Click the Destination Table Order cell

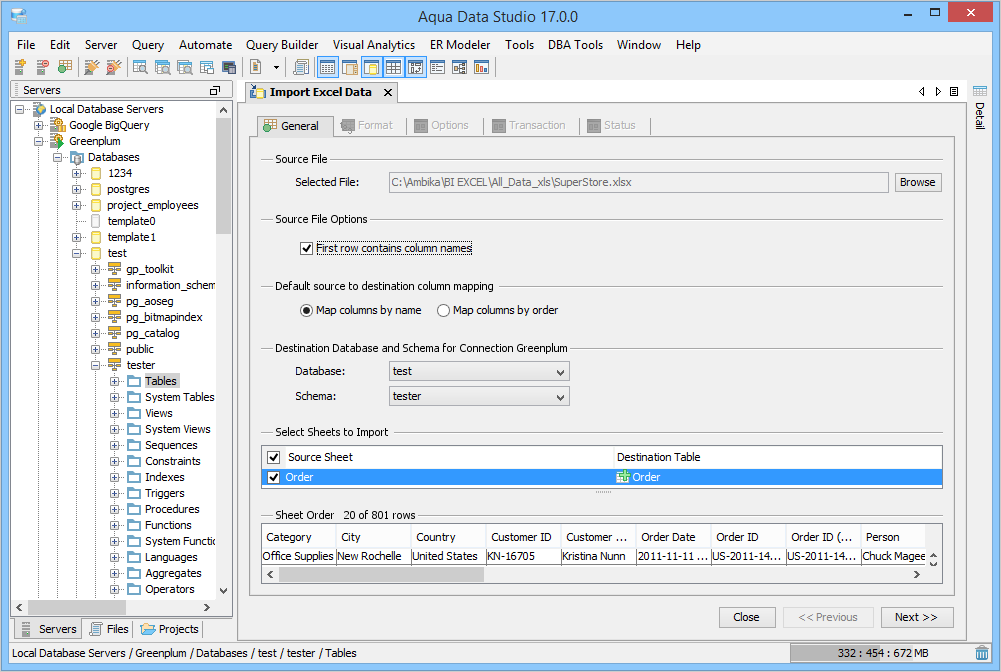pyautogui.click(x=778, y=477)
